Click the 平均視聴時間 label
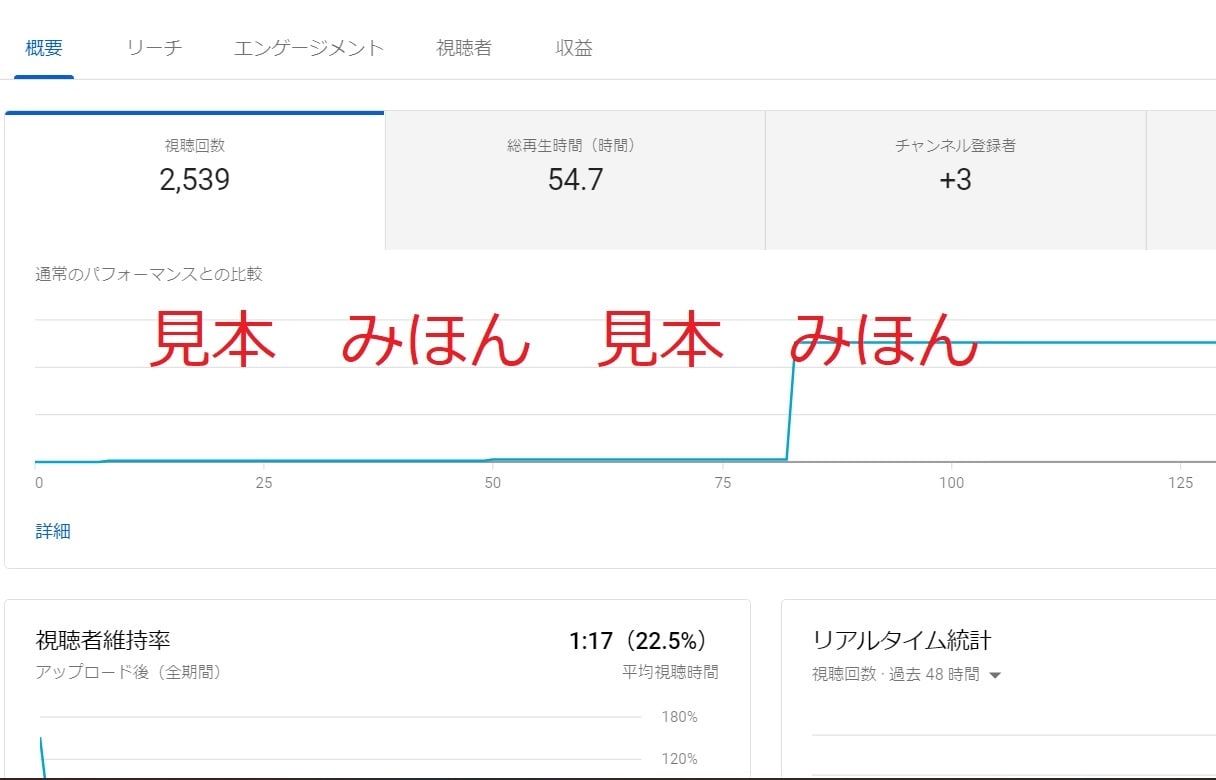Screen dimensions: 1216x780 670,672
